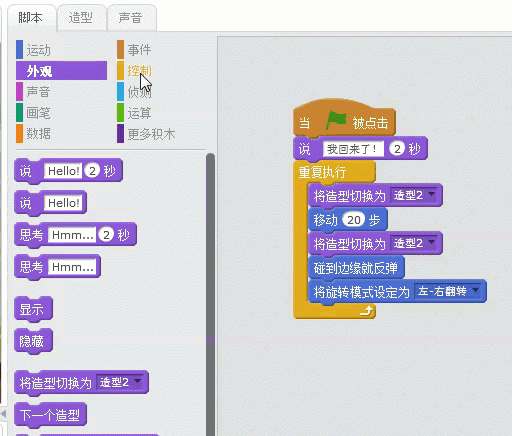The image size is (512, 436).
Task: Open 造型2 dropdown in script block below 移动
Action: 414,243
